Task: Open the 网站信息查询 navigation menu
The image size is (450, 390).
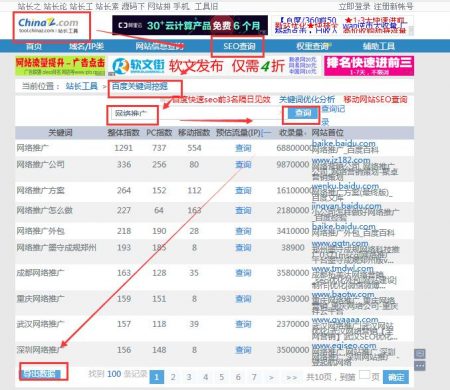Action: click(x=159, y=46)
